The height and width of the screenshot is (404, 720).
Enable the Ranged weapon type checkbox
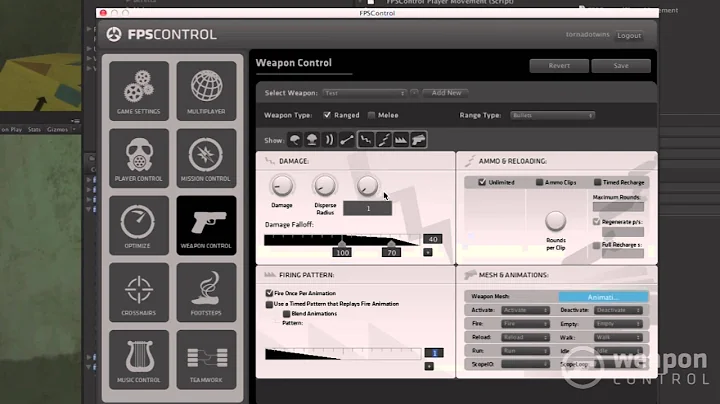tap(327, 115)
